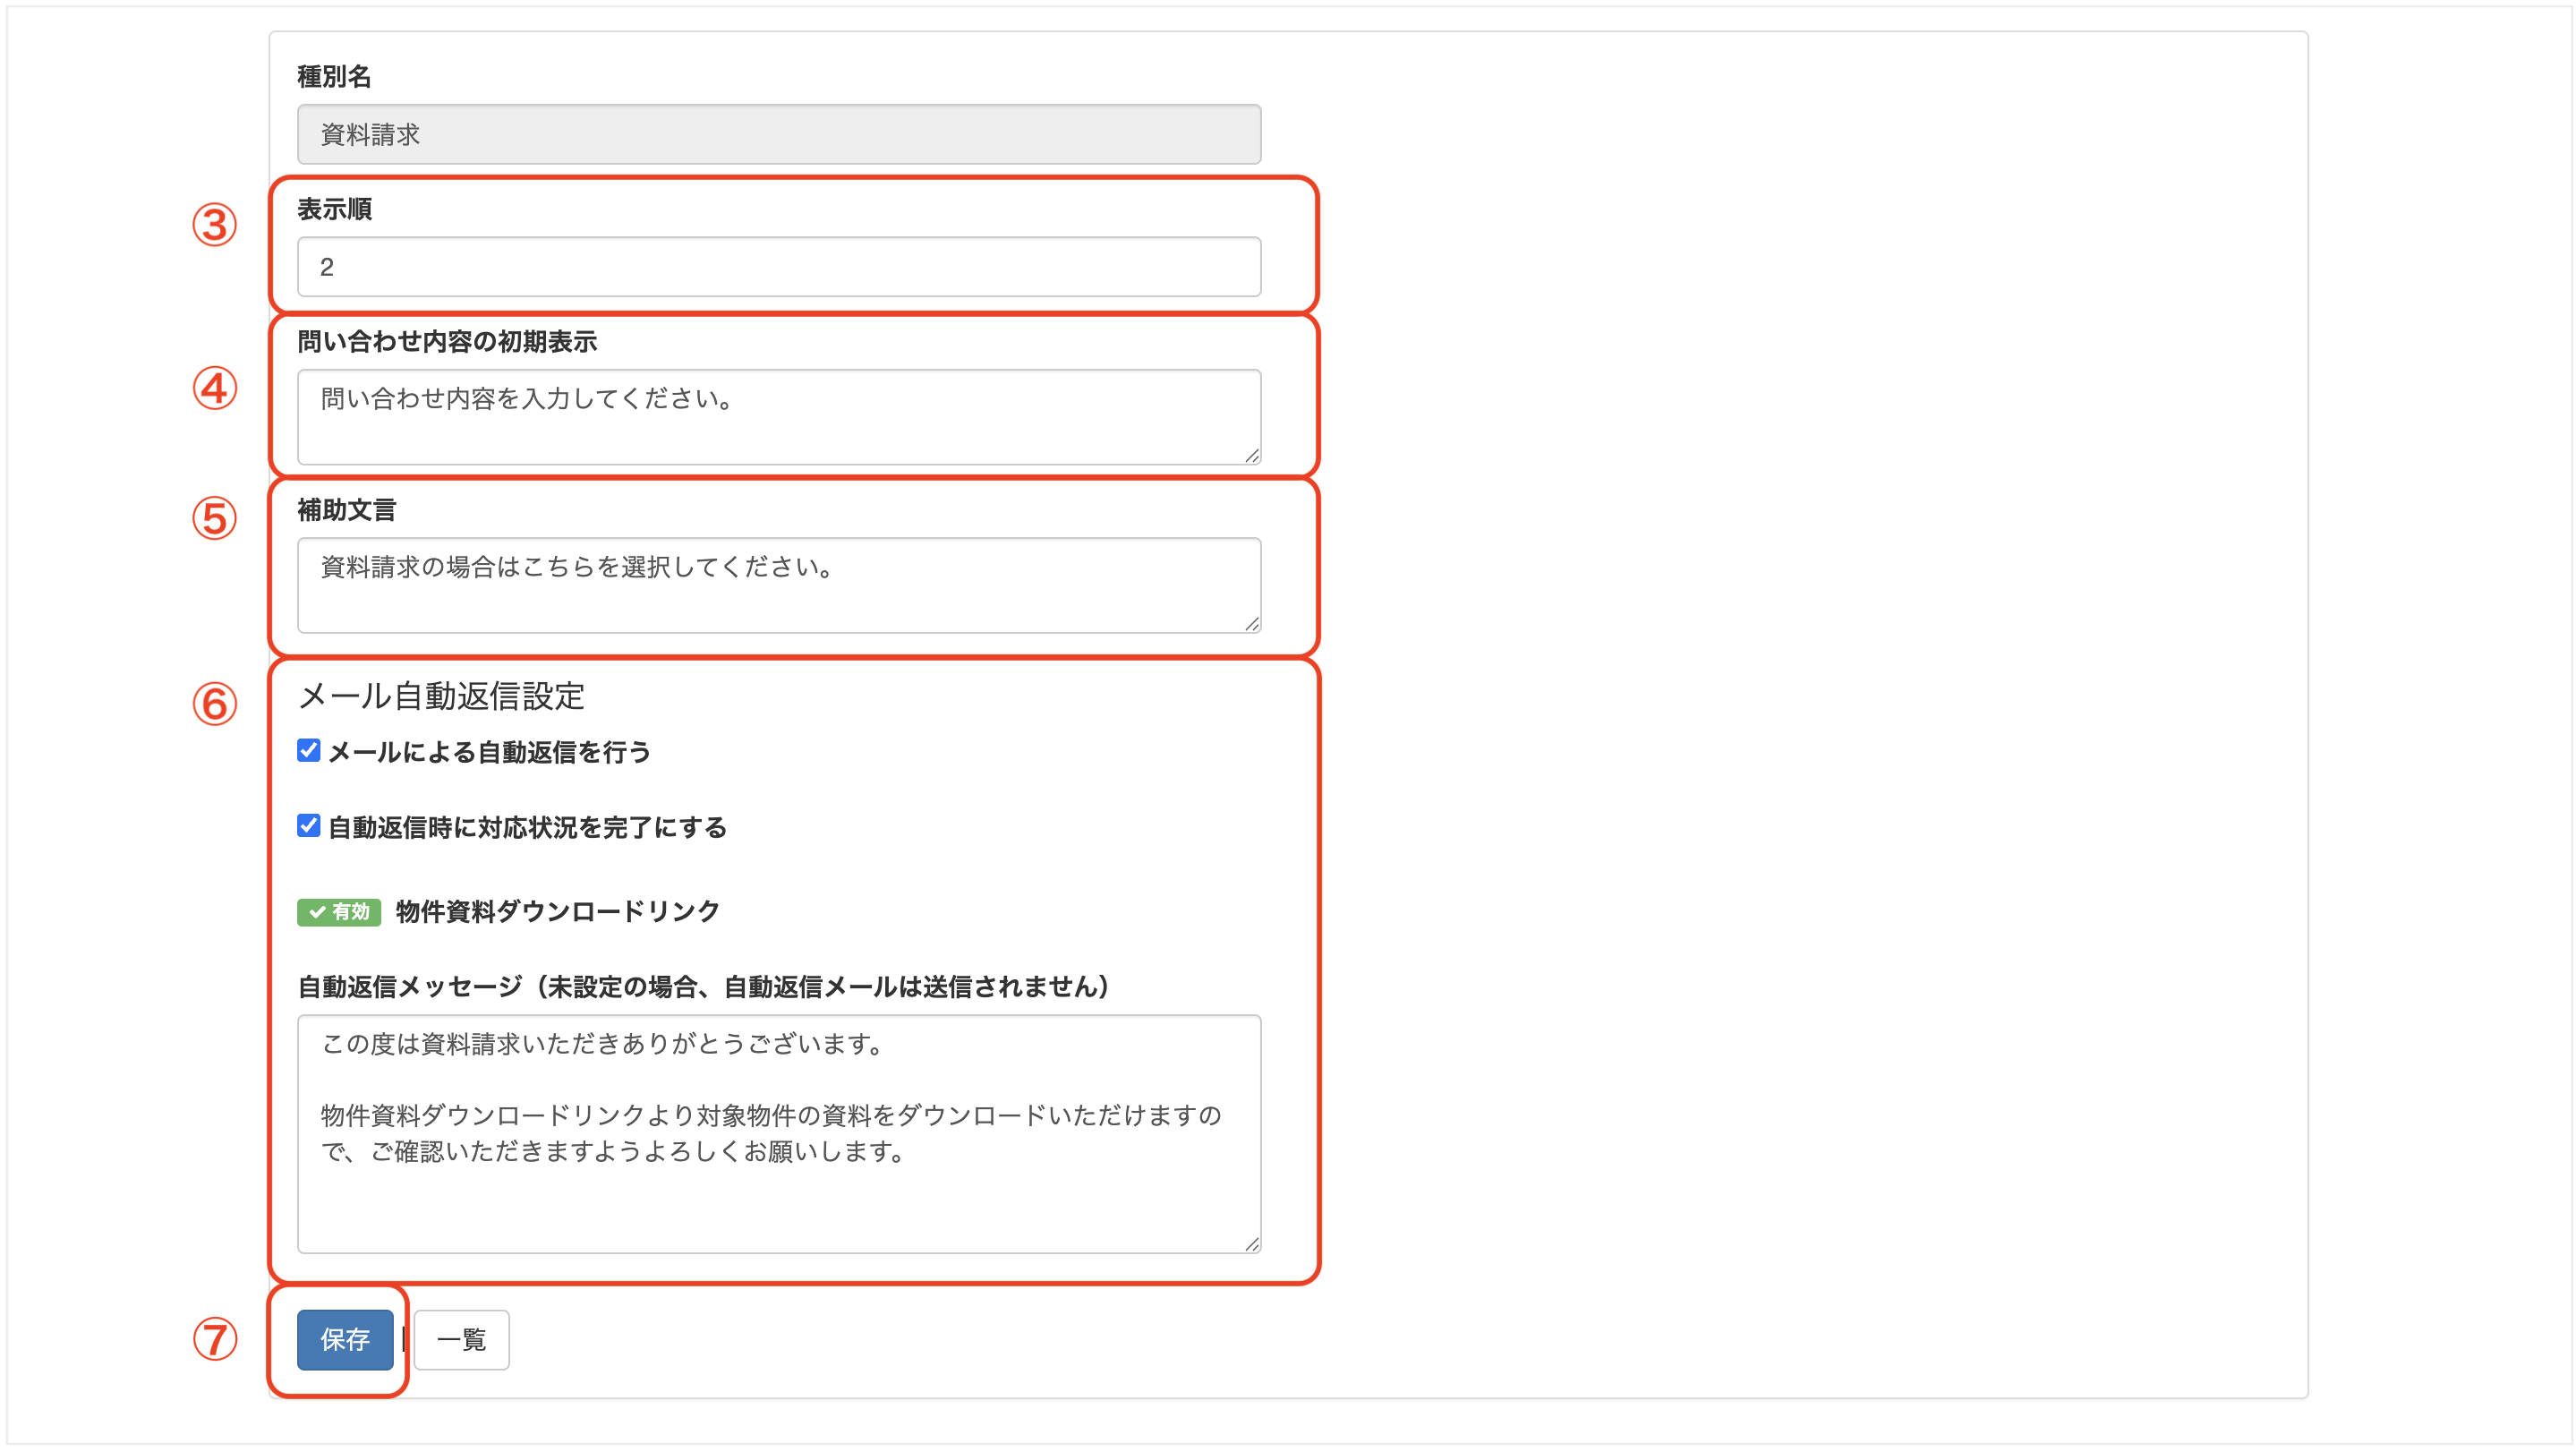Click the 補助文言 textarea
Image resolution: width=2576 pixels, height=1452 pixels.
[778, 585]
